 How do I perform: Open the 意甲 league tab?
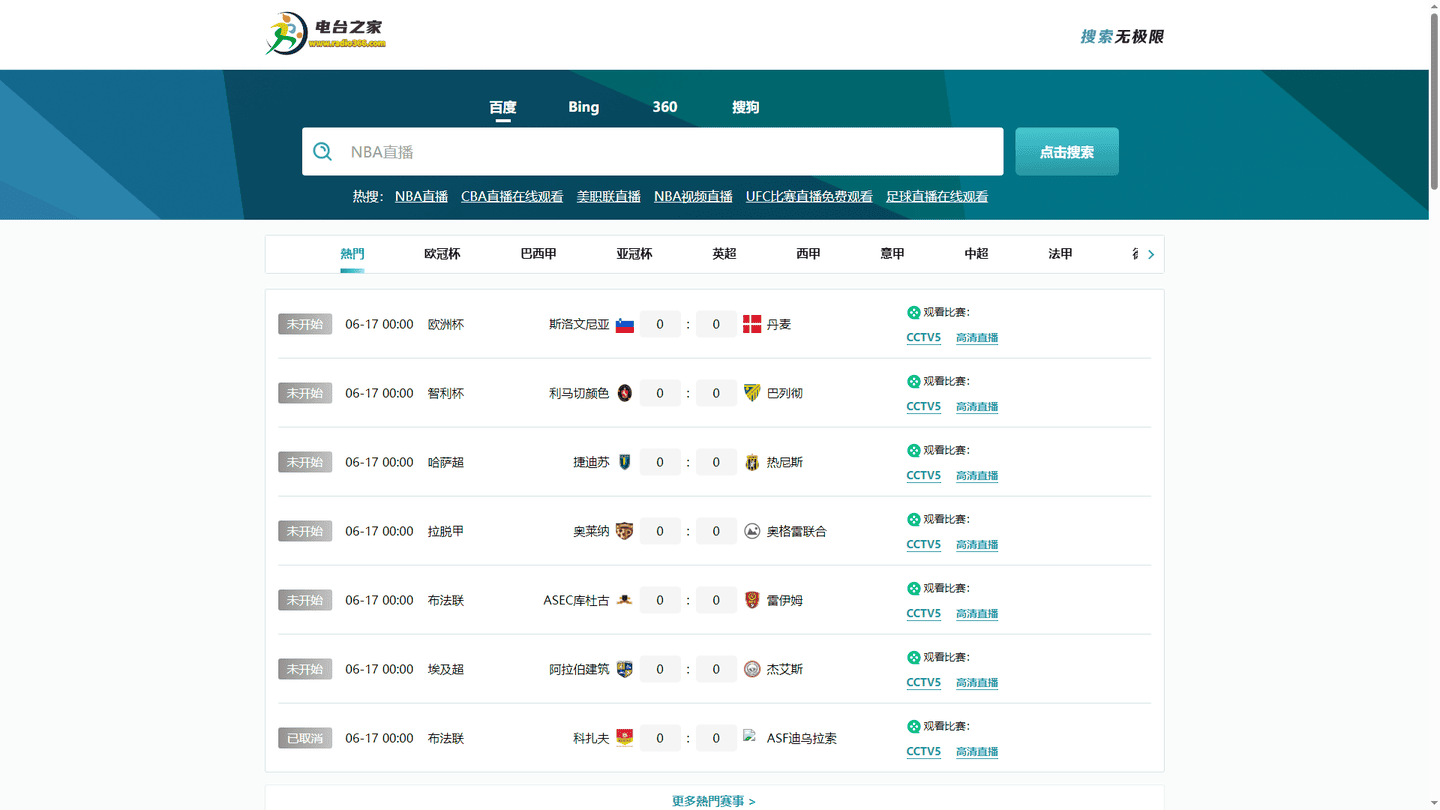coord(892,254)
